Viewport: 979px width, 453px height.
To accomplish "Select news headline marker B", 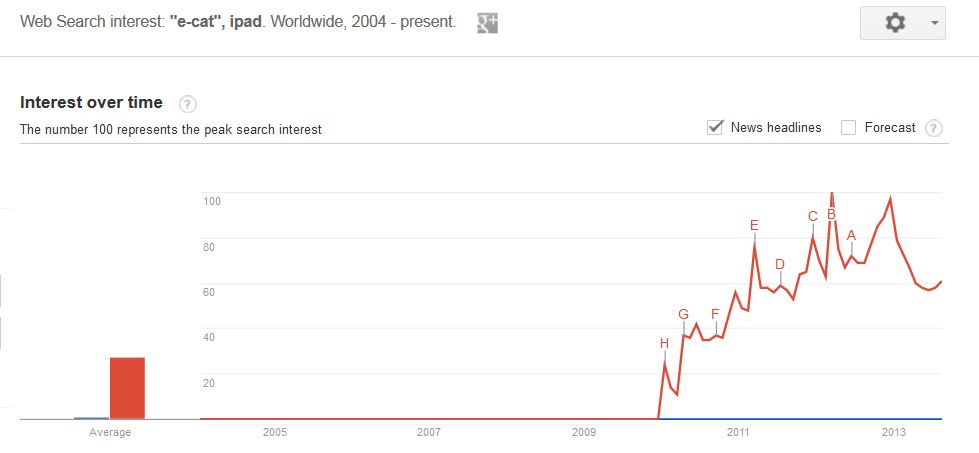I will tap(831, 214).
